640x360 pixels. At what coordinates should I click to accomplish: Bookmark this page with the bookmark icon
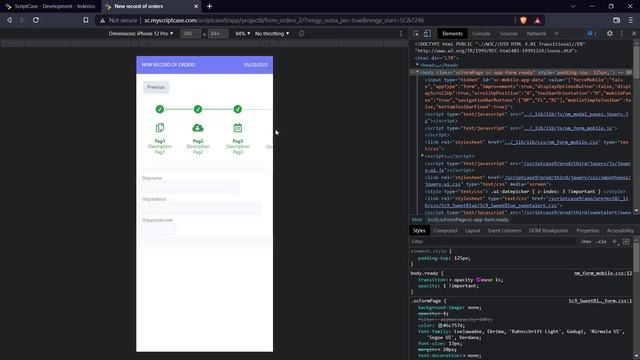click(x=86, y=20)
